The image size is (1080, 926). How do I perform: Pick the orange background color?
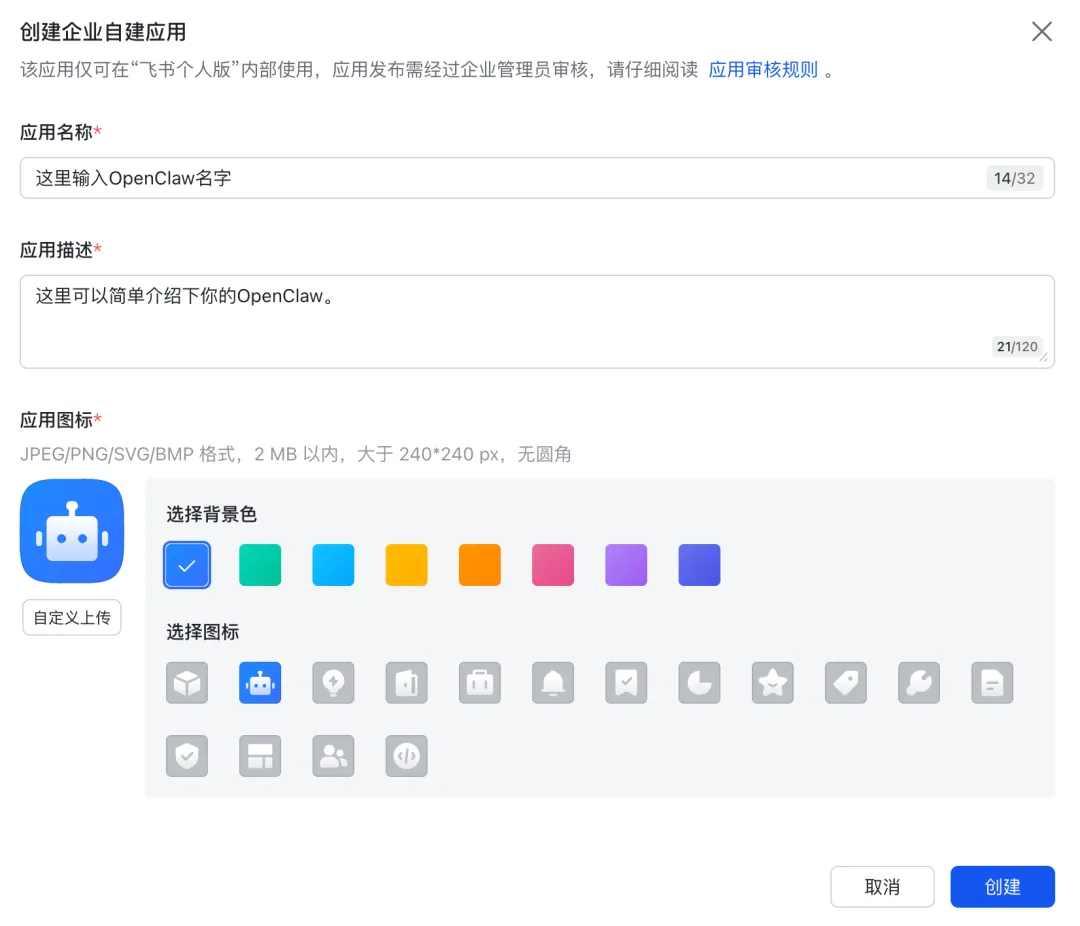[479, 565]
